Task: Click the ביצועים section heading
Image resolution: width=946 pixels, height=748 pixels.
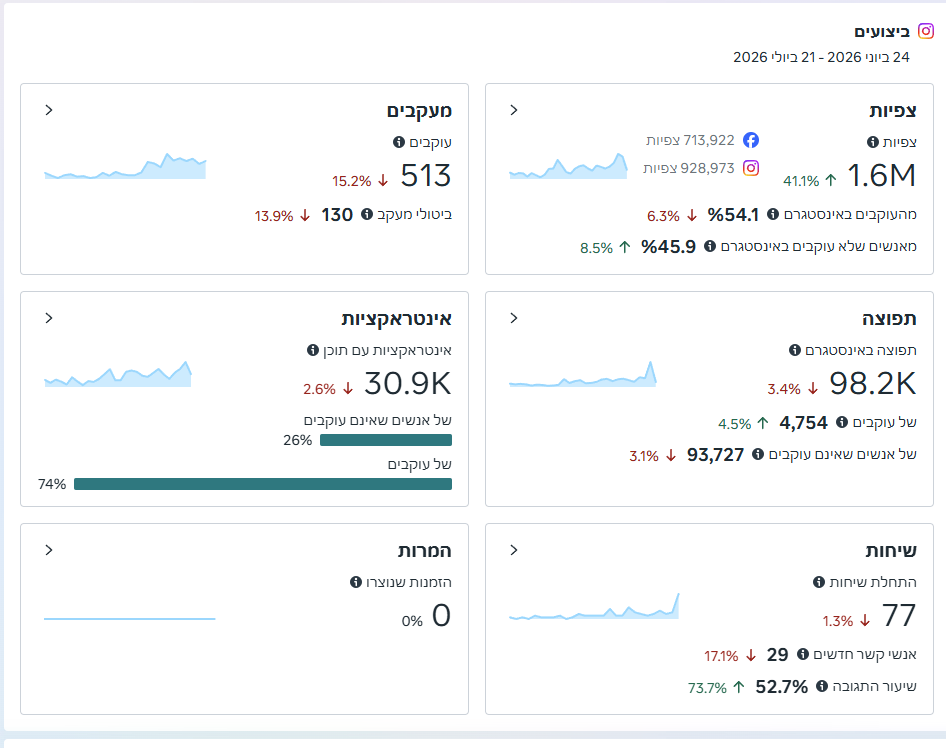Action: point(882,31)
